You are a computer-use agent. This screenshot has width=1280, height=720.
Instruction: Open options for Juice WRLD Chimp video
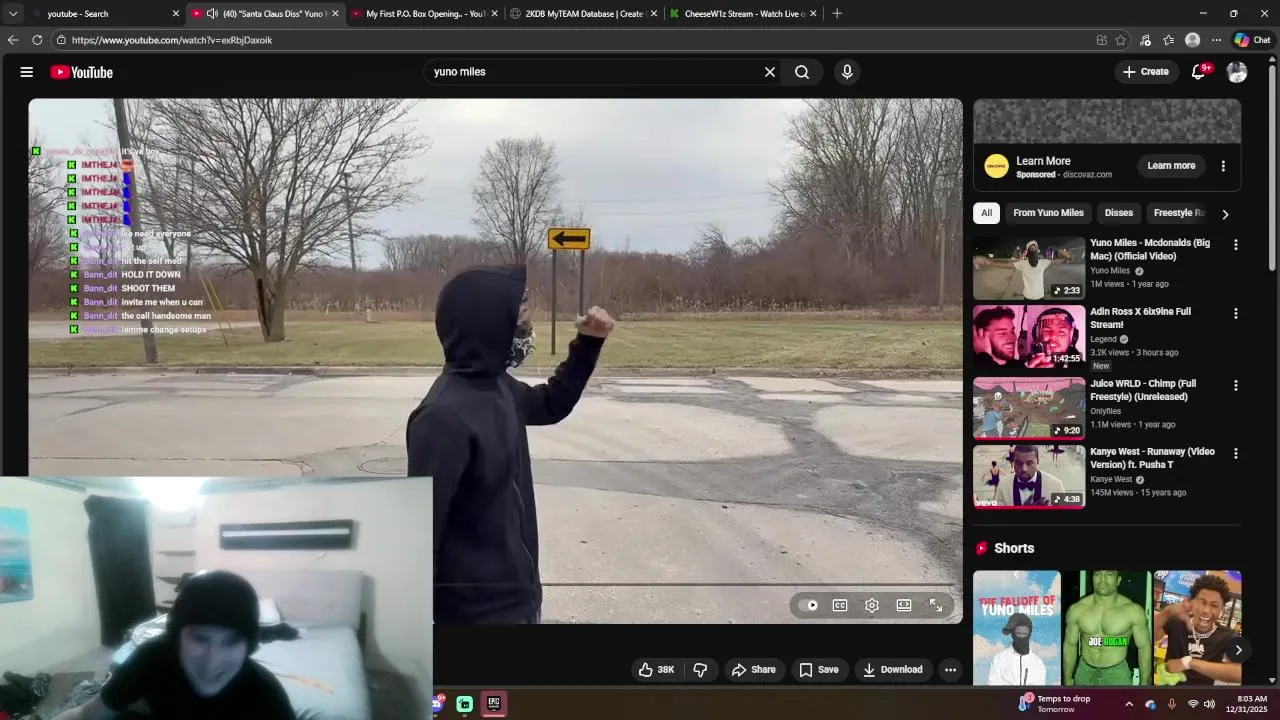coord(1236,385)
